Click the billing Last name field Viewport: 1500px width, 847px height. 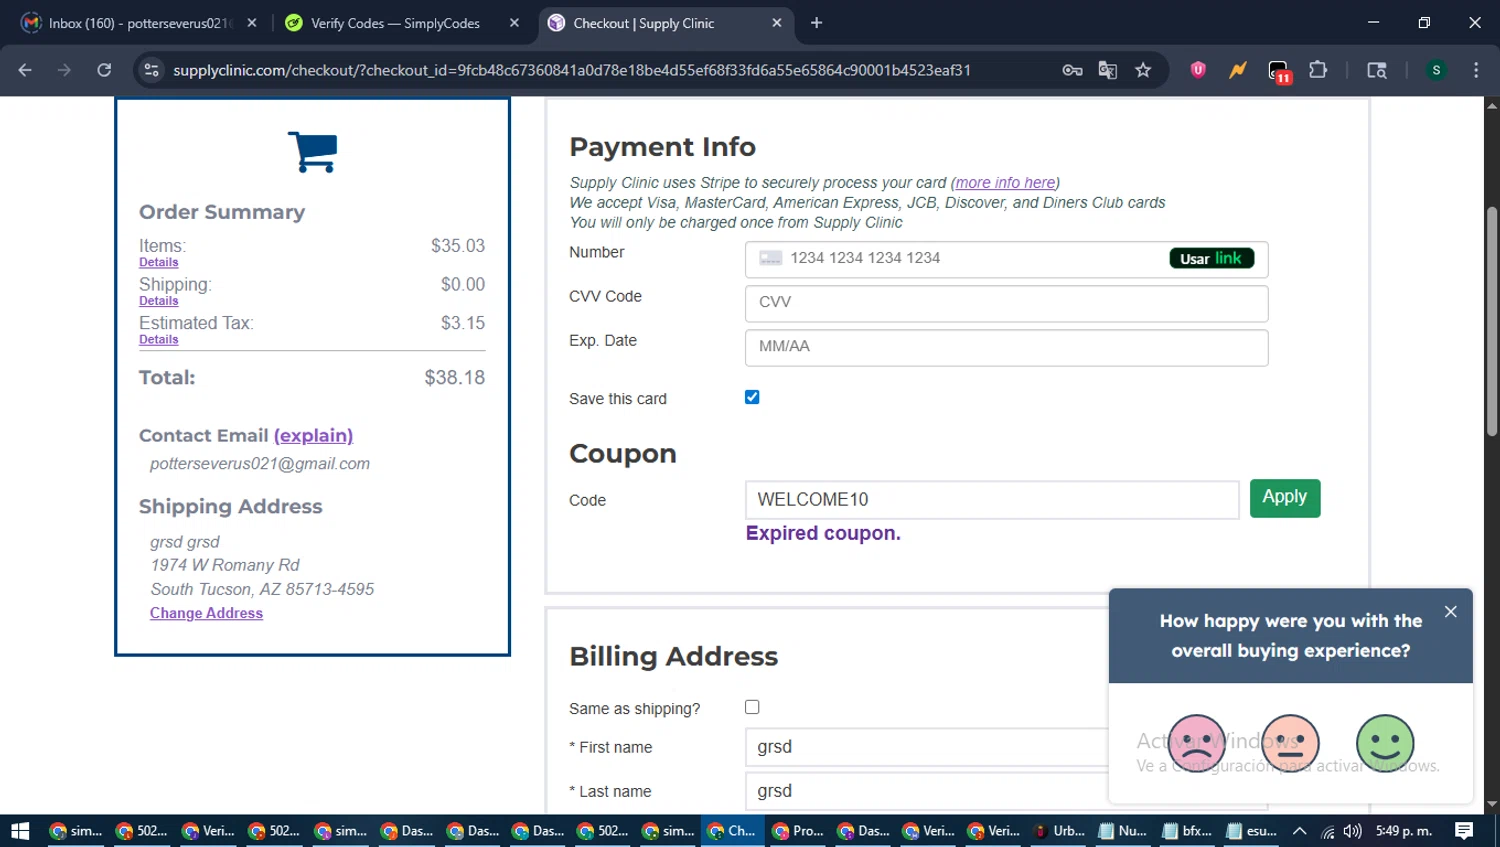[1006, 791]
